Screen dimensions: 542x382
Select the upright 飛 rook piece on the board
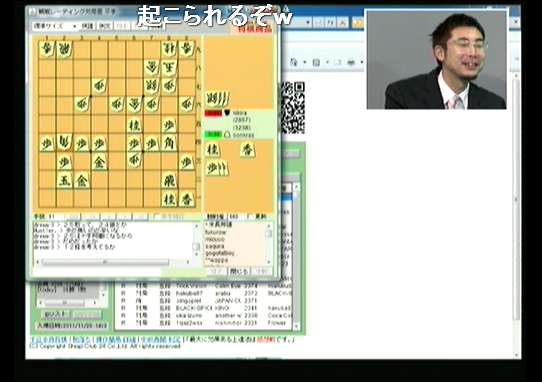(x=169, y=180)
